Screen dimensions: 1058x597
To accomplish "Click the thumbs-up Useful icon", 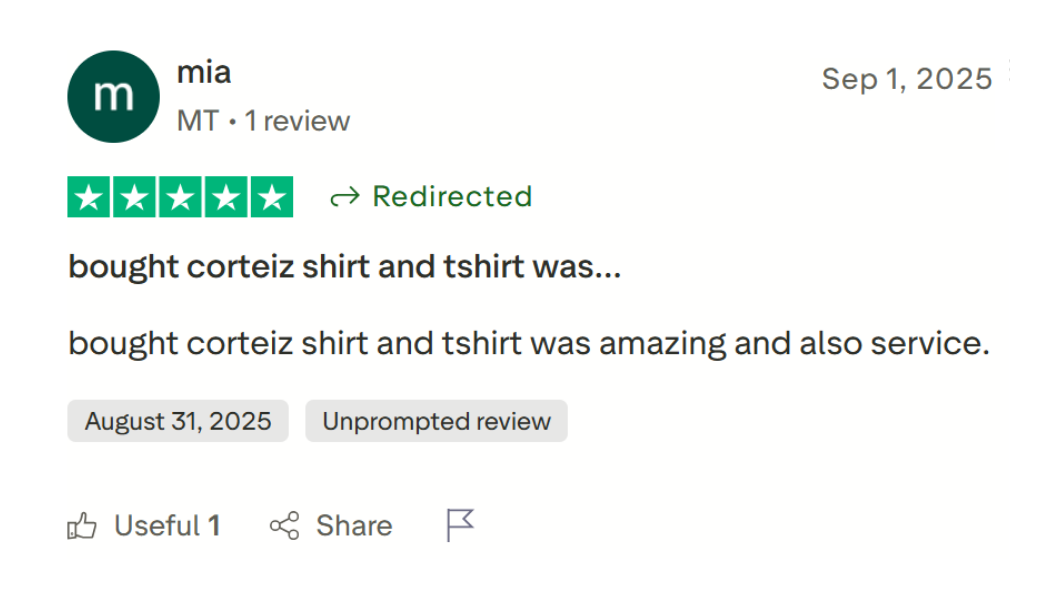I will click(x=82, y=526).
